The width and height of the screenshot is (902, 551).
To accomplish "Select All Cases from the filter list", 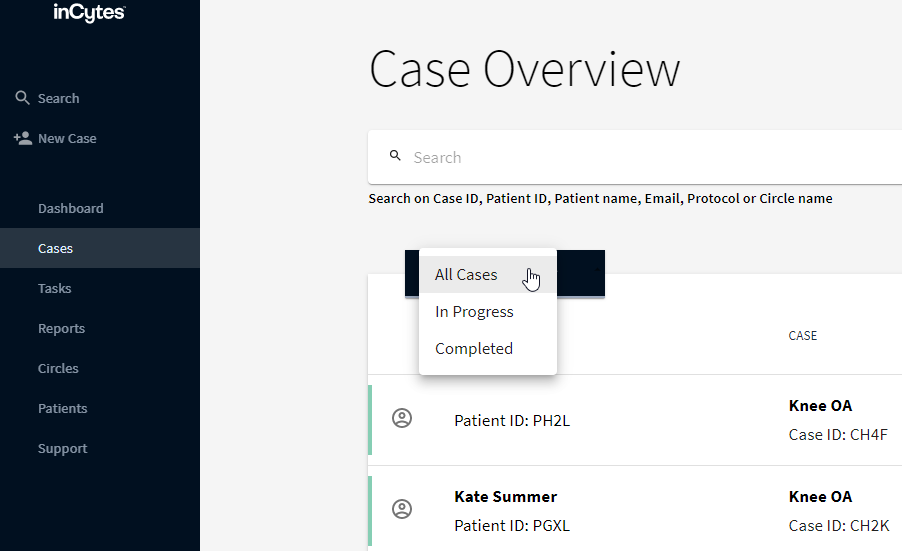I will 488,274.
